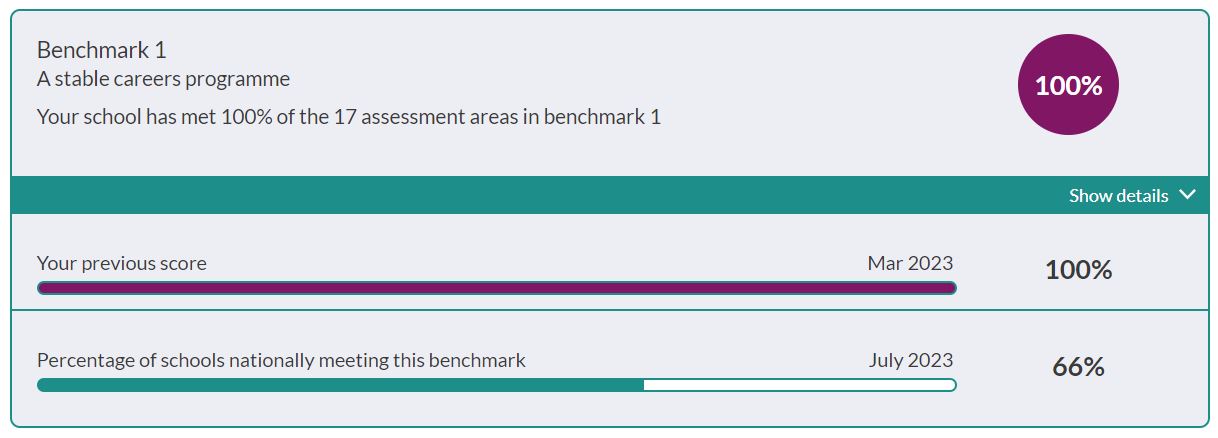Viewport: 1218px width, 438px height.
Task: Click the Benchmark 1 card header area
Action: [x=609, y=94]
